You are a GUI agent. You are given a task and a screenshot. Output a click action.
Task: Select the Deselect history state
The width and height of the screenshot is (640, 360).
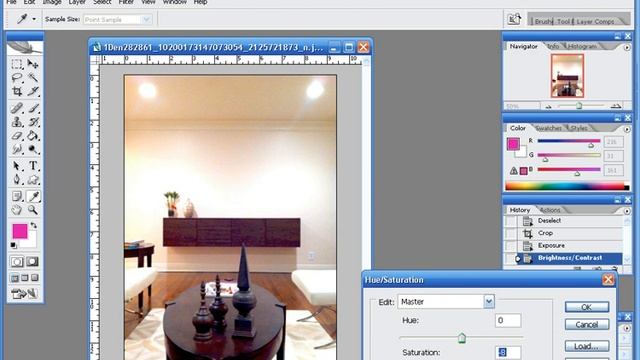pos(570,221)
